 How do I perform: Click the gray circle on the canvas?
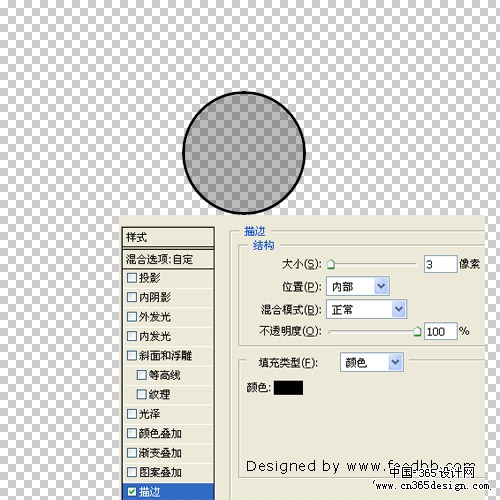pyautogui.click(x=244, y=153)
